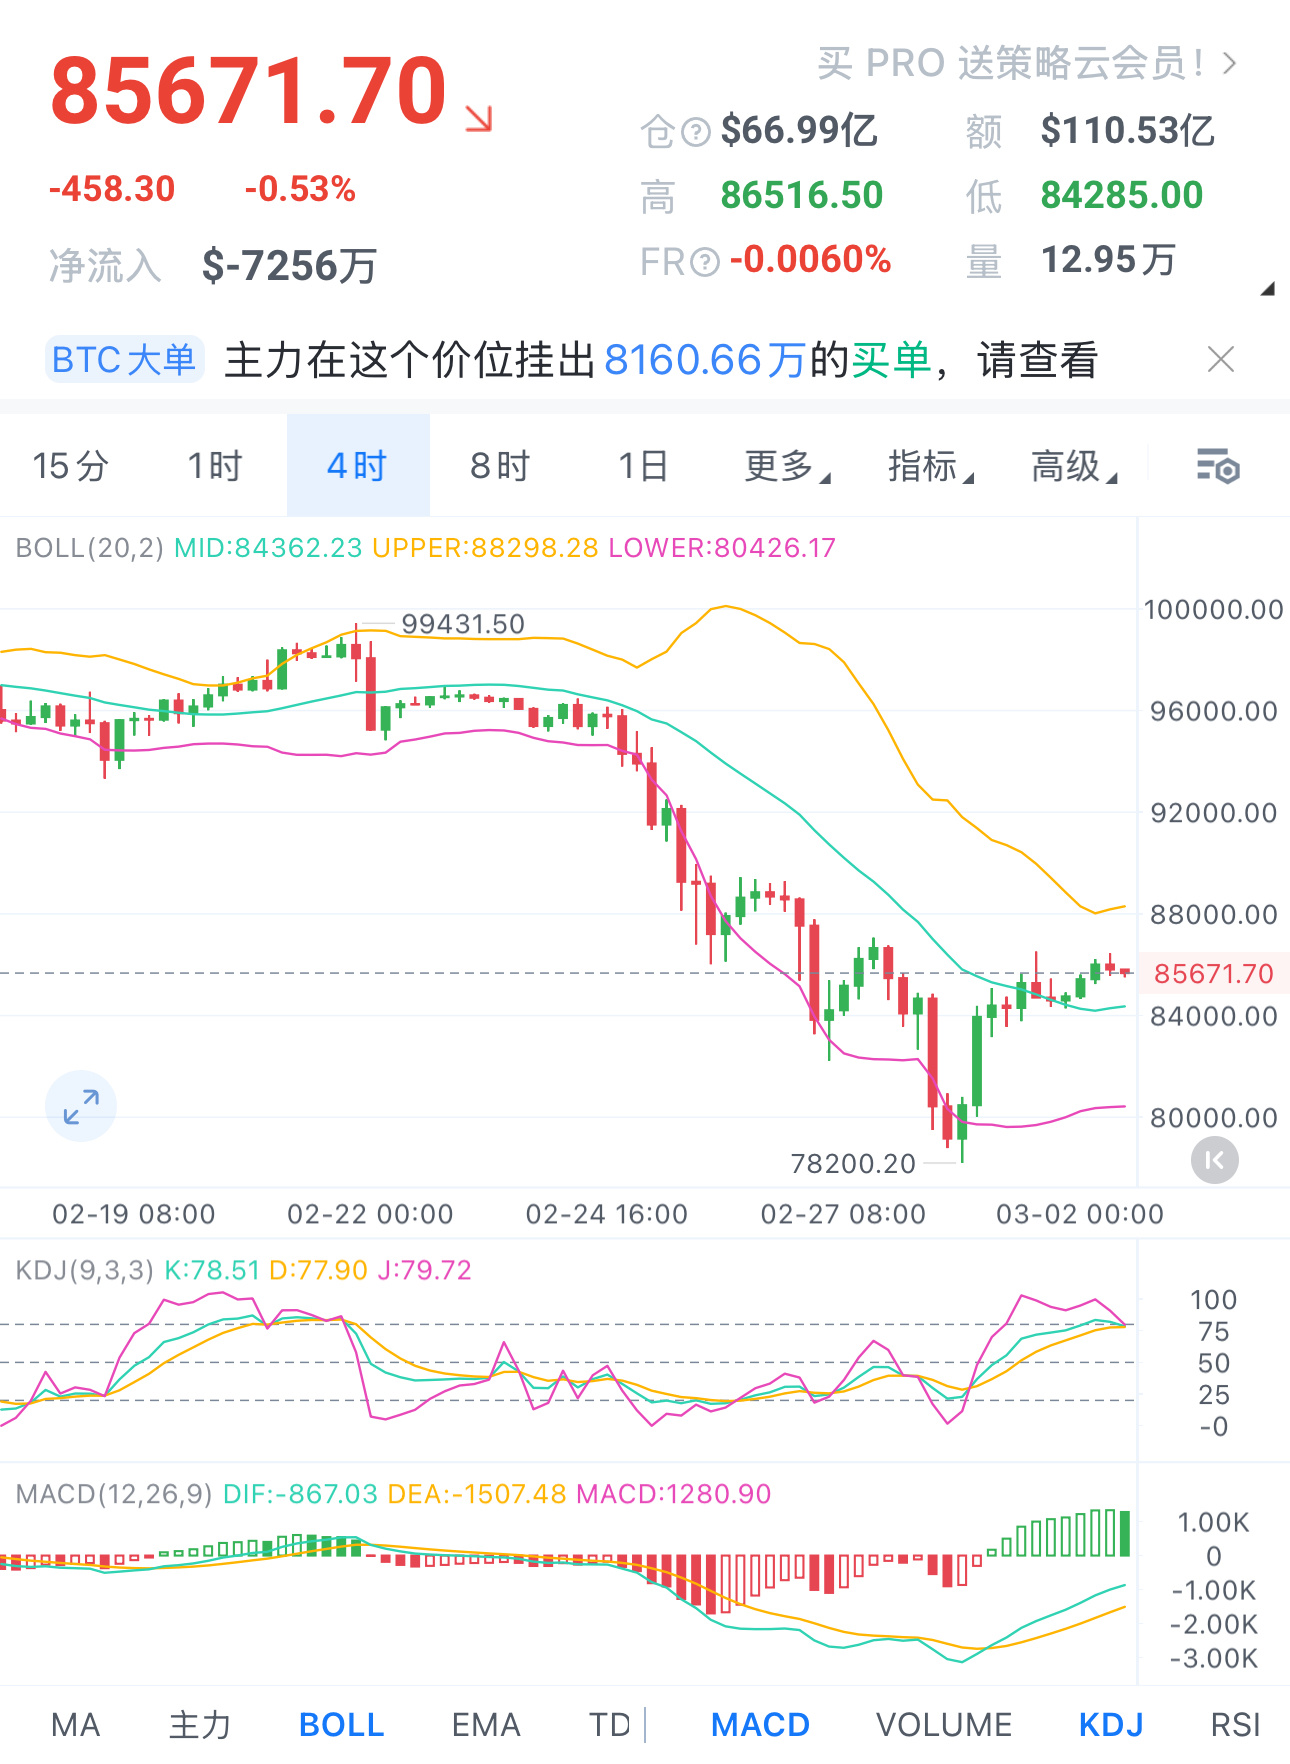Tap the MID:84362.23 Bollinger value
The height and width of the screenshot is (1764, 1290).
[268, 548]
